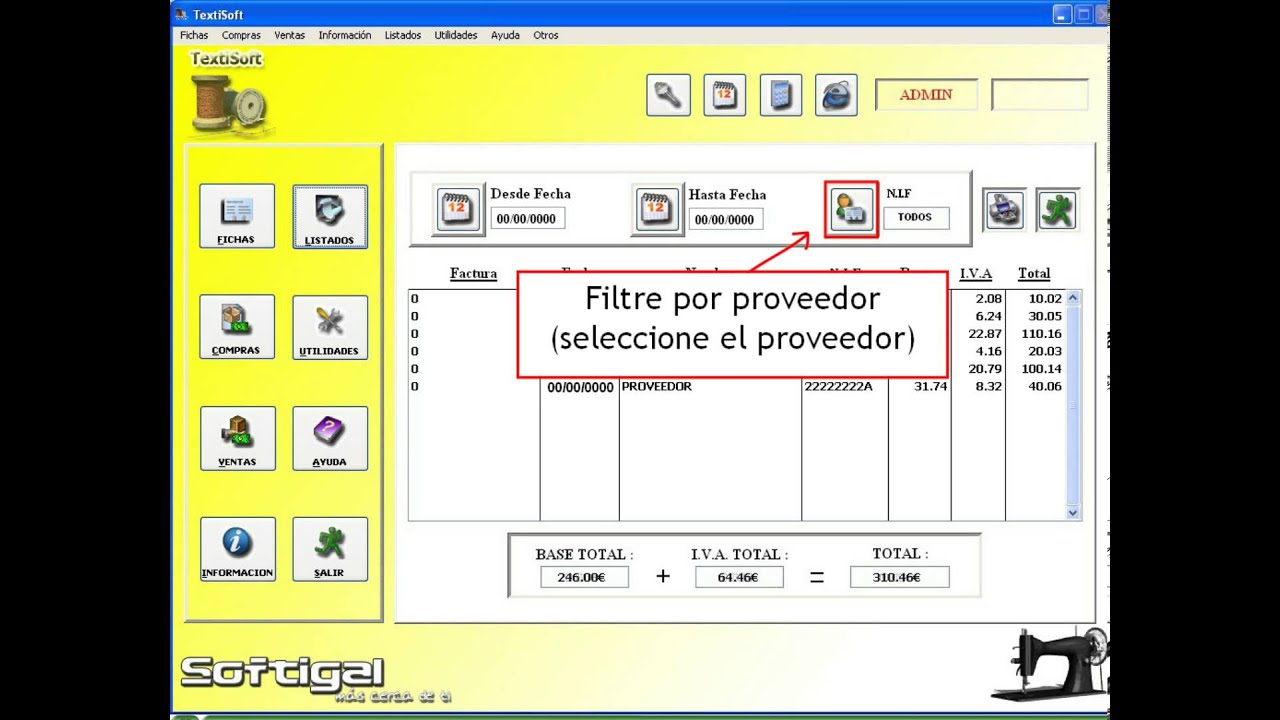Click the key icon in top toolbar
This screenshot has width=1280, height=720.
tap(668, 95)
